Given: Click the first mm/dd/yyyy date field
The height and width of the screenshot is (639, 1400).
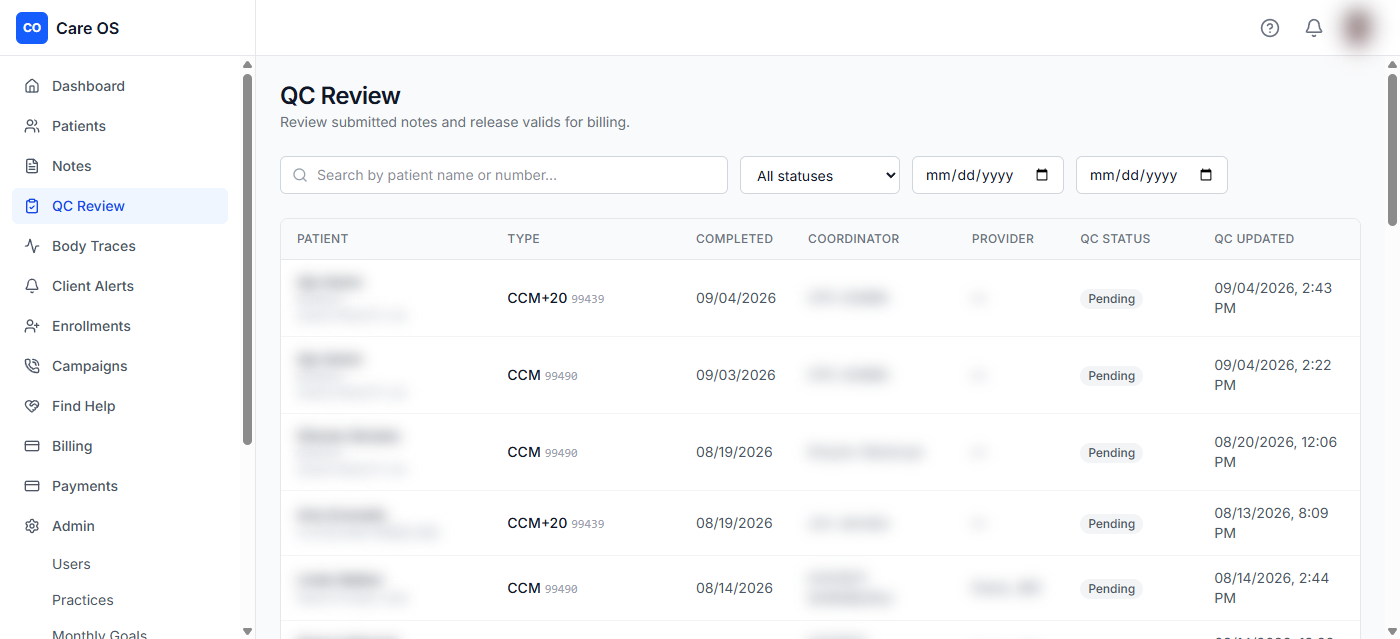Looking at the screenshot, I should (x=988, y=175).
